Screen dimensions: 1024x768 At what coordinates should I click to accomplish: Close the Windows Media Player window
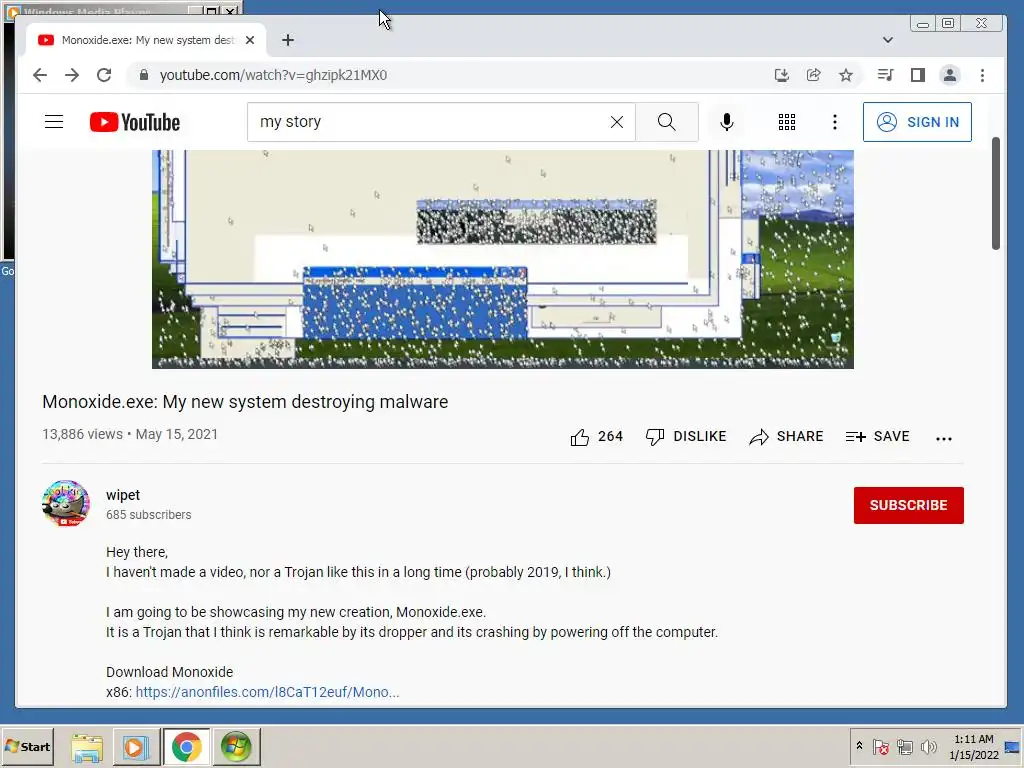[230, 10]
